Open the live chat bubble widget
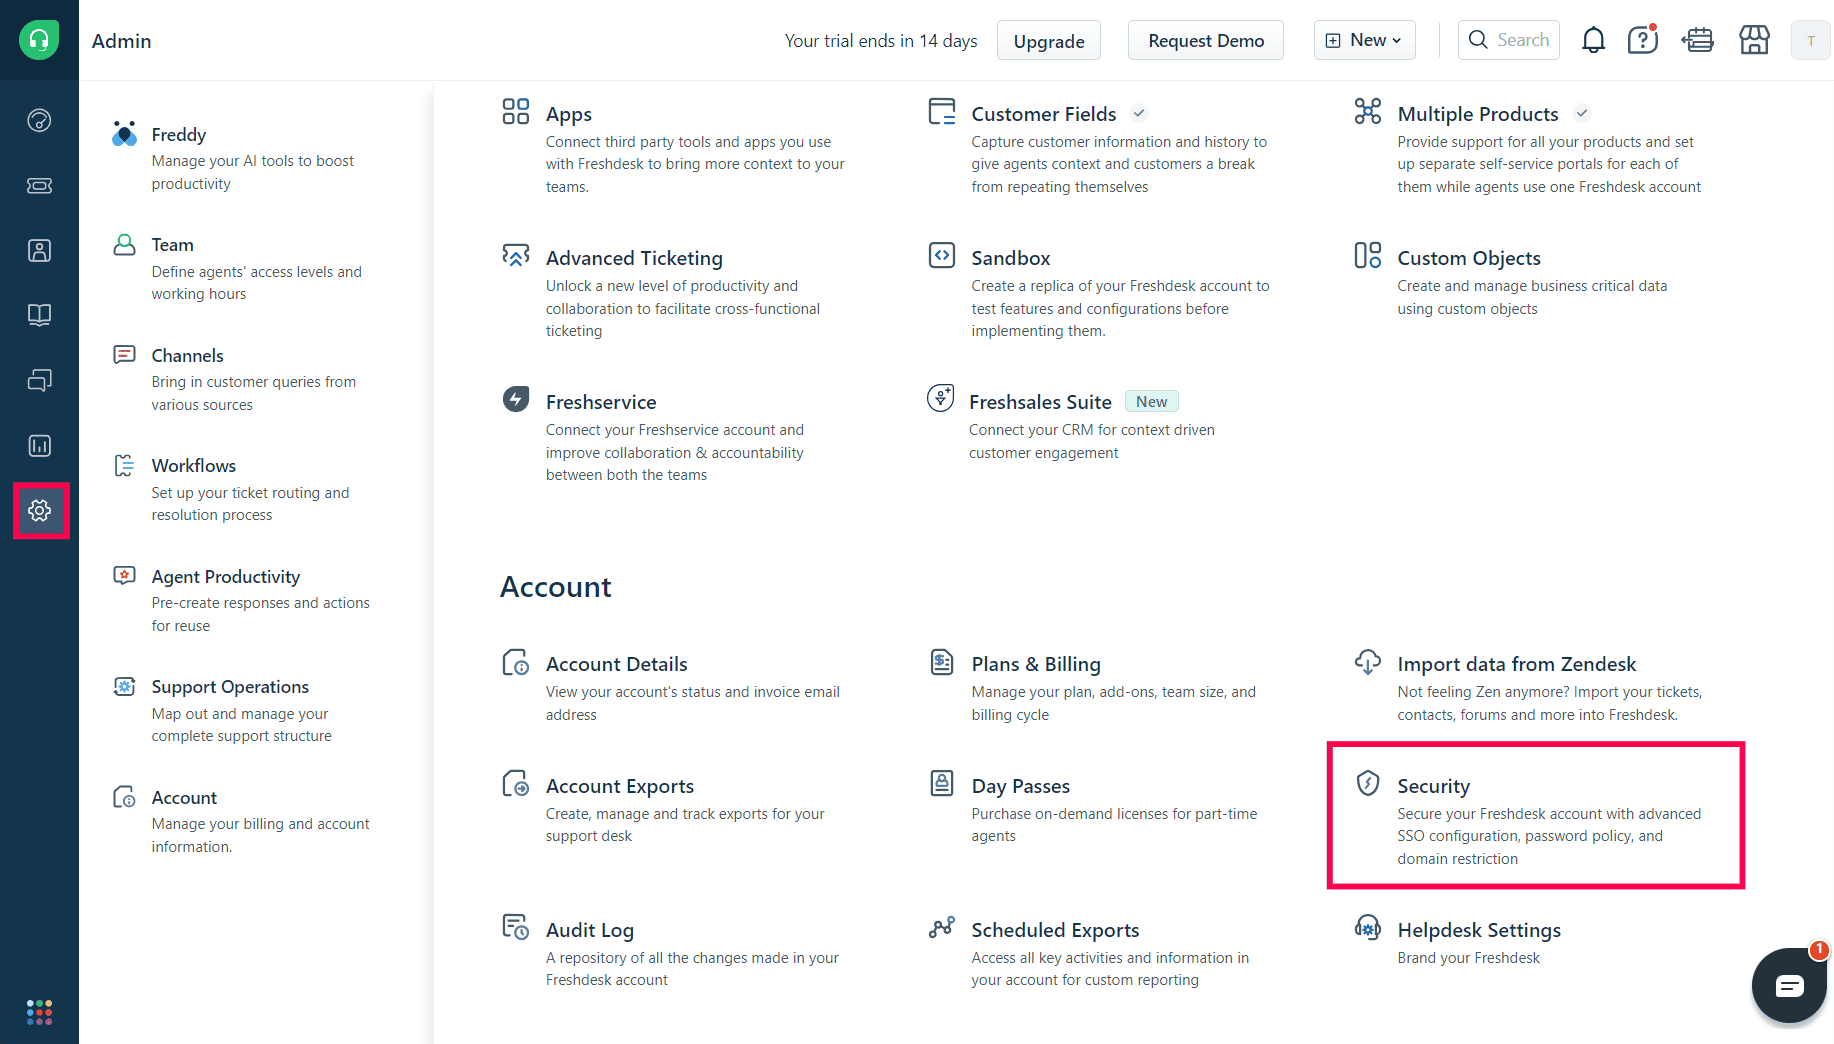This screenshot has width=1834, height=1044. (x=1789, y=985)
